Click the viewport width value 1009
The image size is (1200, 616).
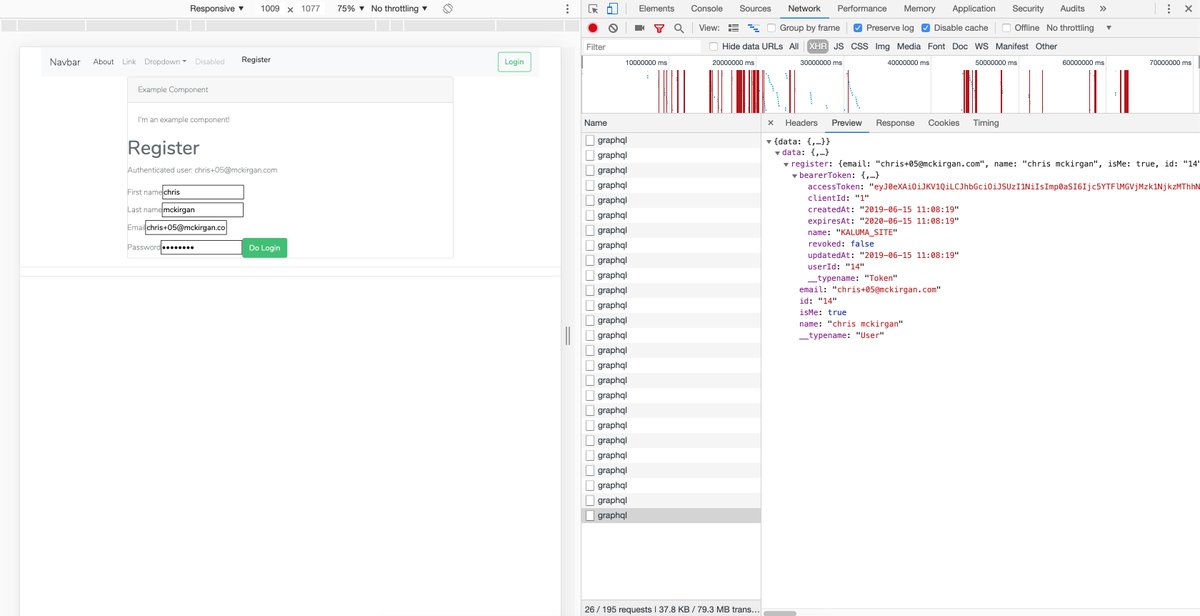(270, 8)
